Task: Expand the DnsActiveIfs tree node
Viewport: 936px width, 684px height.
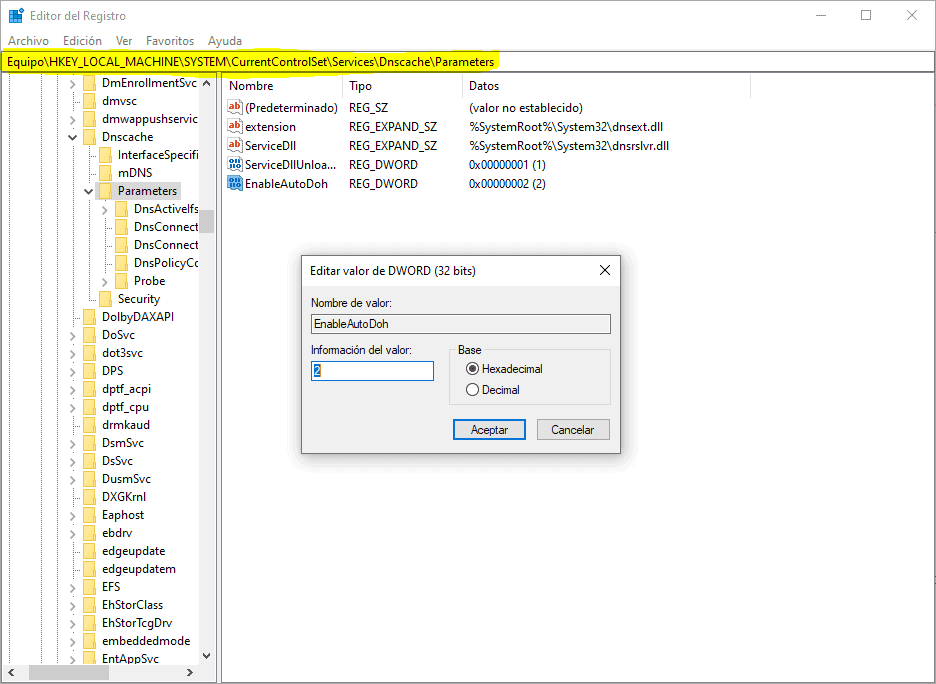Action: click(104, 209)
